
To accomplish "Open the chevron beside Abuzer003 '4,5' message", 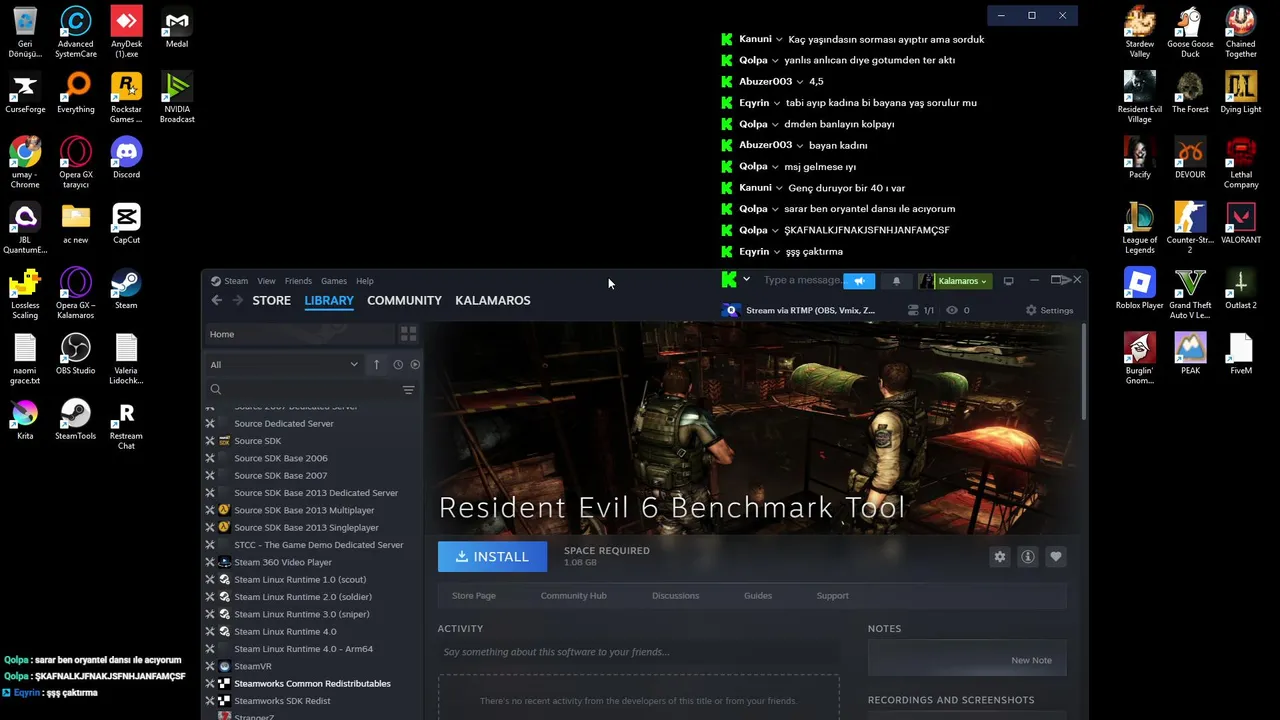I will click(800, 82).
